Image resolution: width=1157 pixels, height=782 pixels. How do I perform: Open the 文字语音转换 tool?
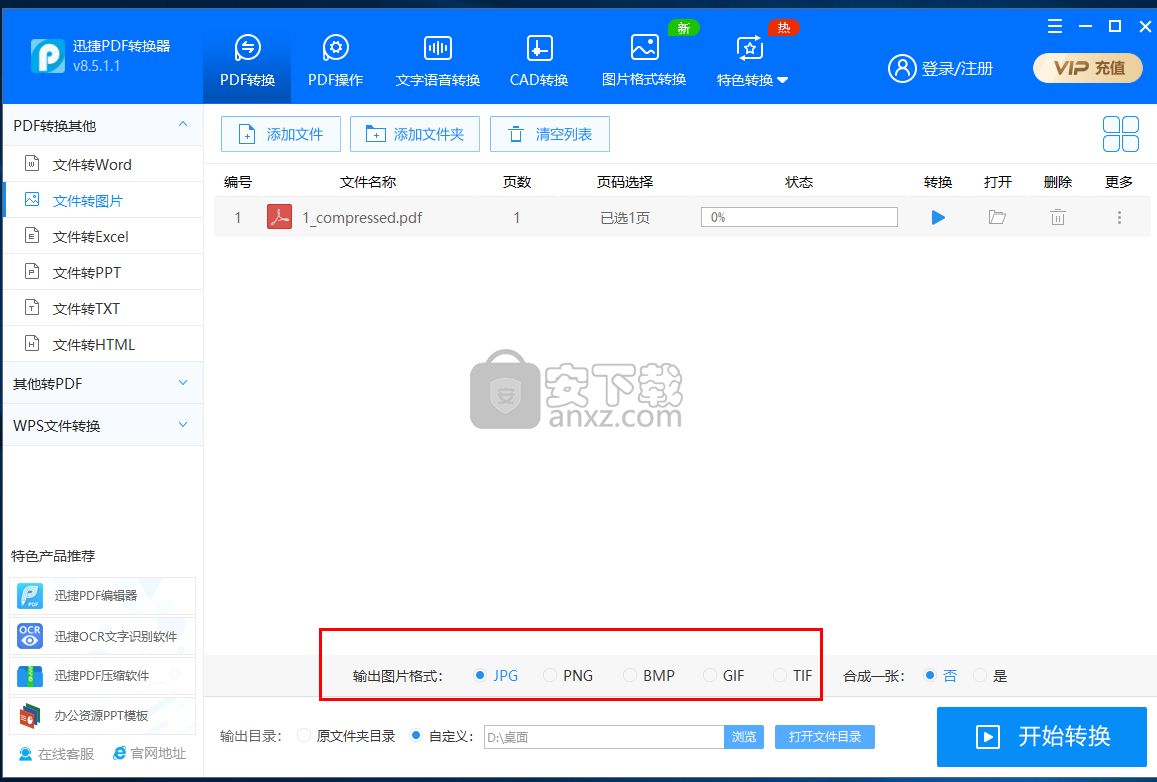(x=437, y=60)
